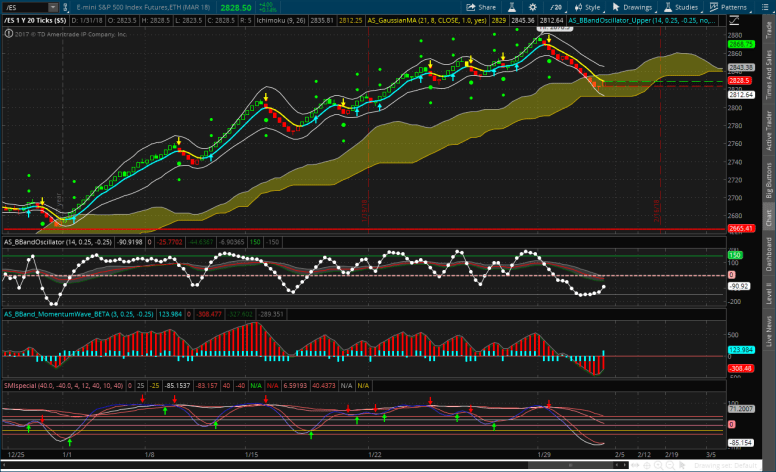Open the Level II sidebar tab
This screenshot has width=776, height=472.
coord(768,291)
